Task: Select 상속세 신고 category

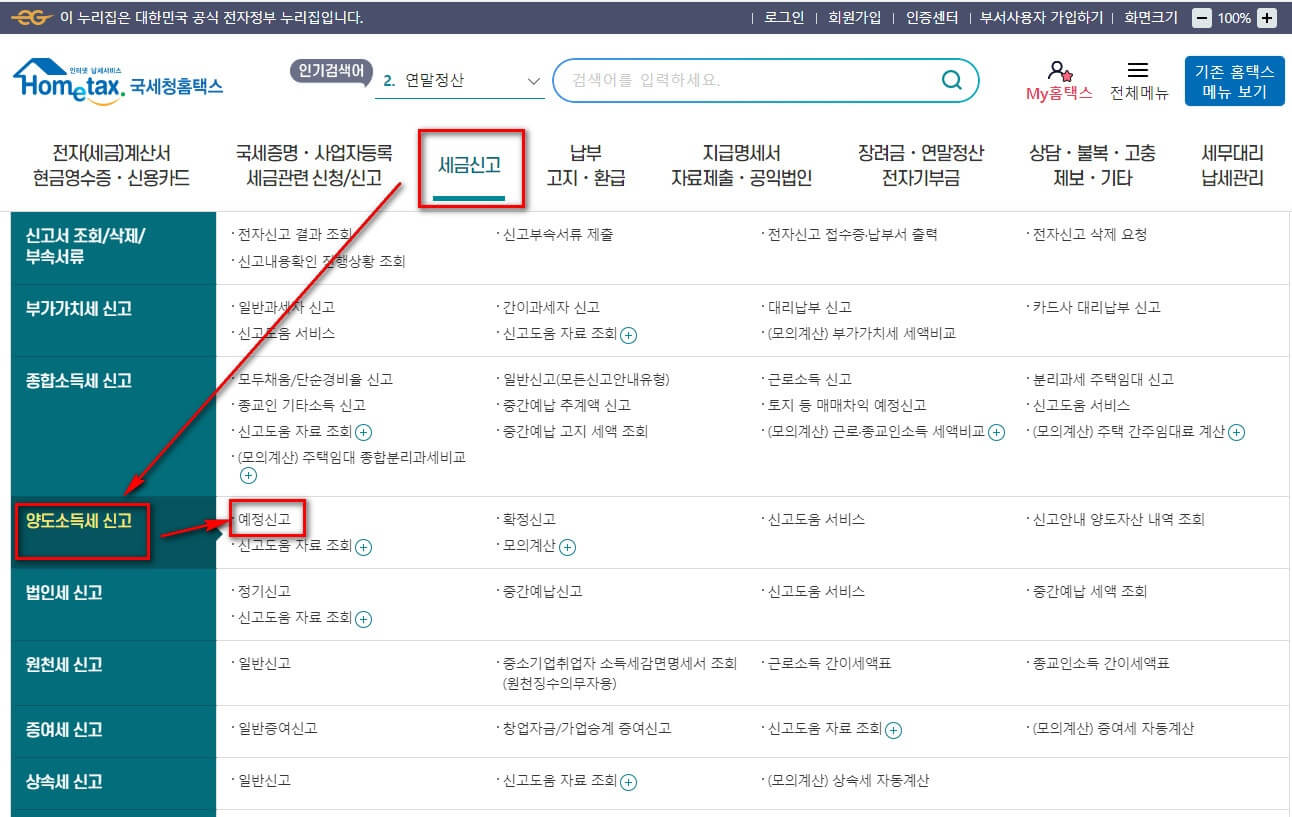Action: [x=114, y=783]
